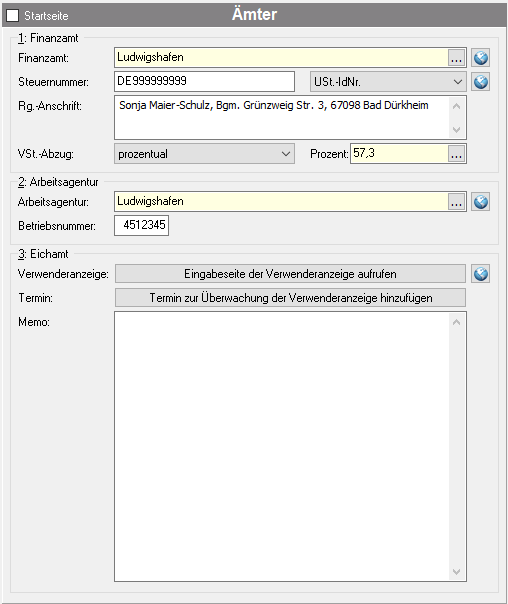The width and height of the screenshot is (508, 604).
Task: Focus the Steuernummer input field
Action: coord(205,81)
